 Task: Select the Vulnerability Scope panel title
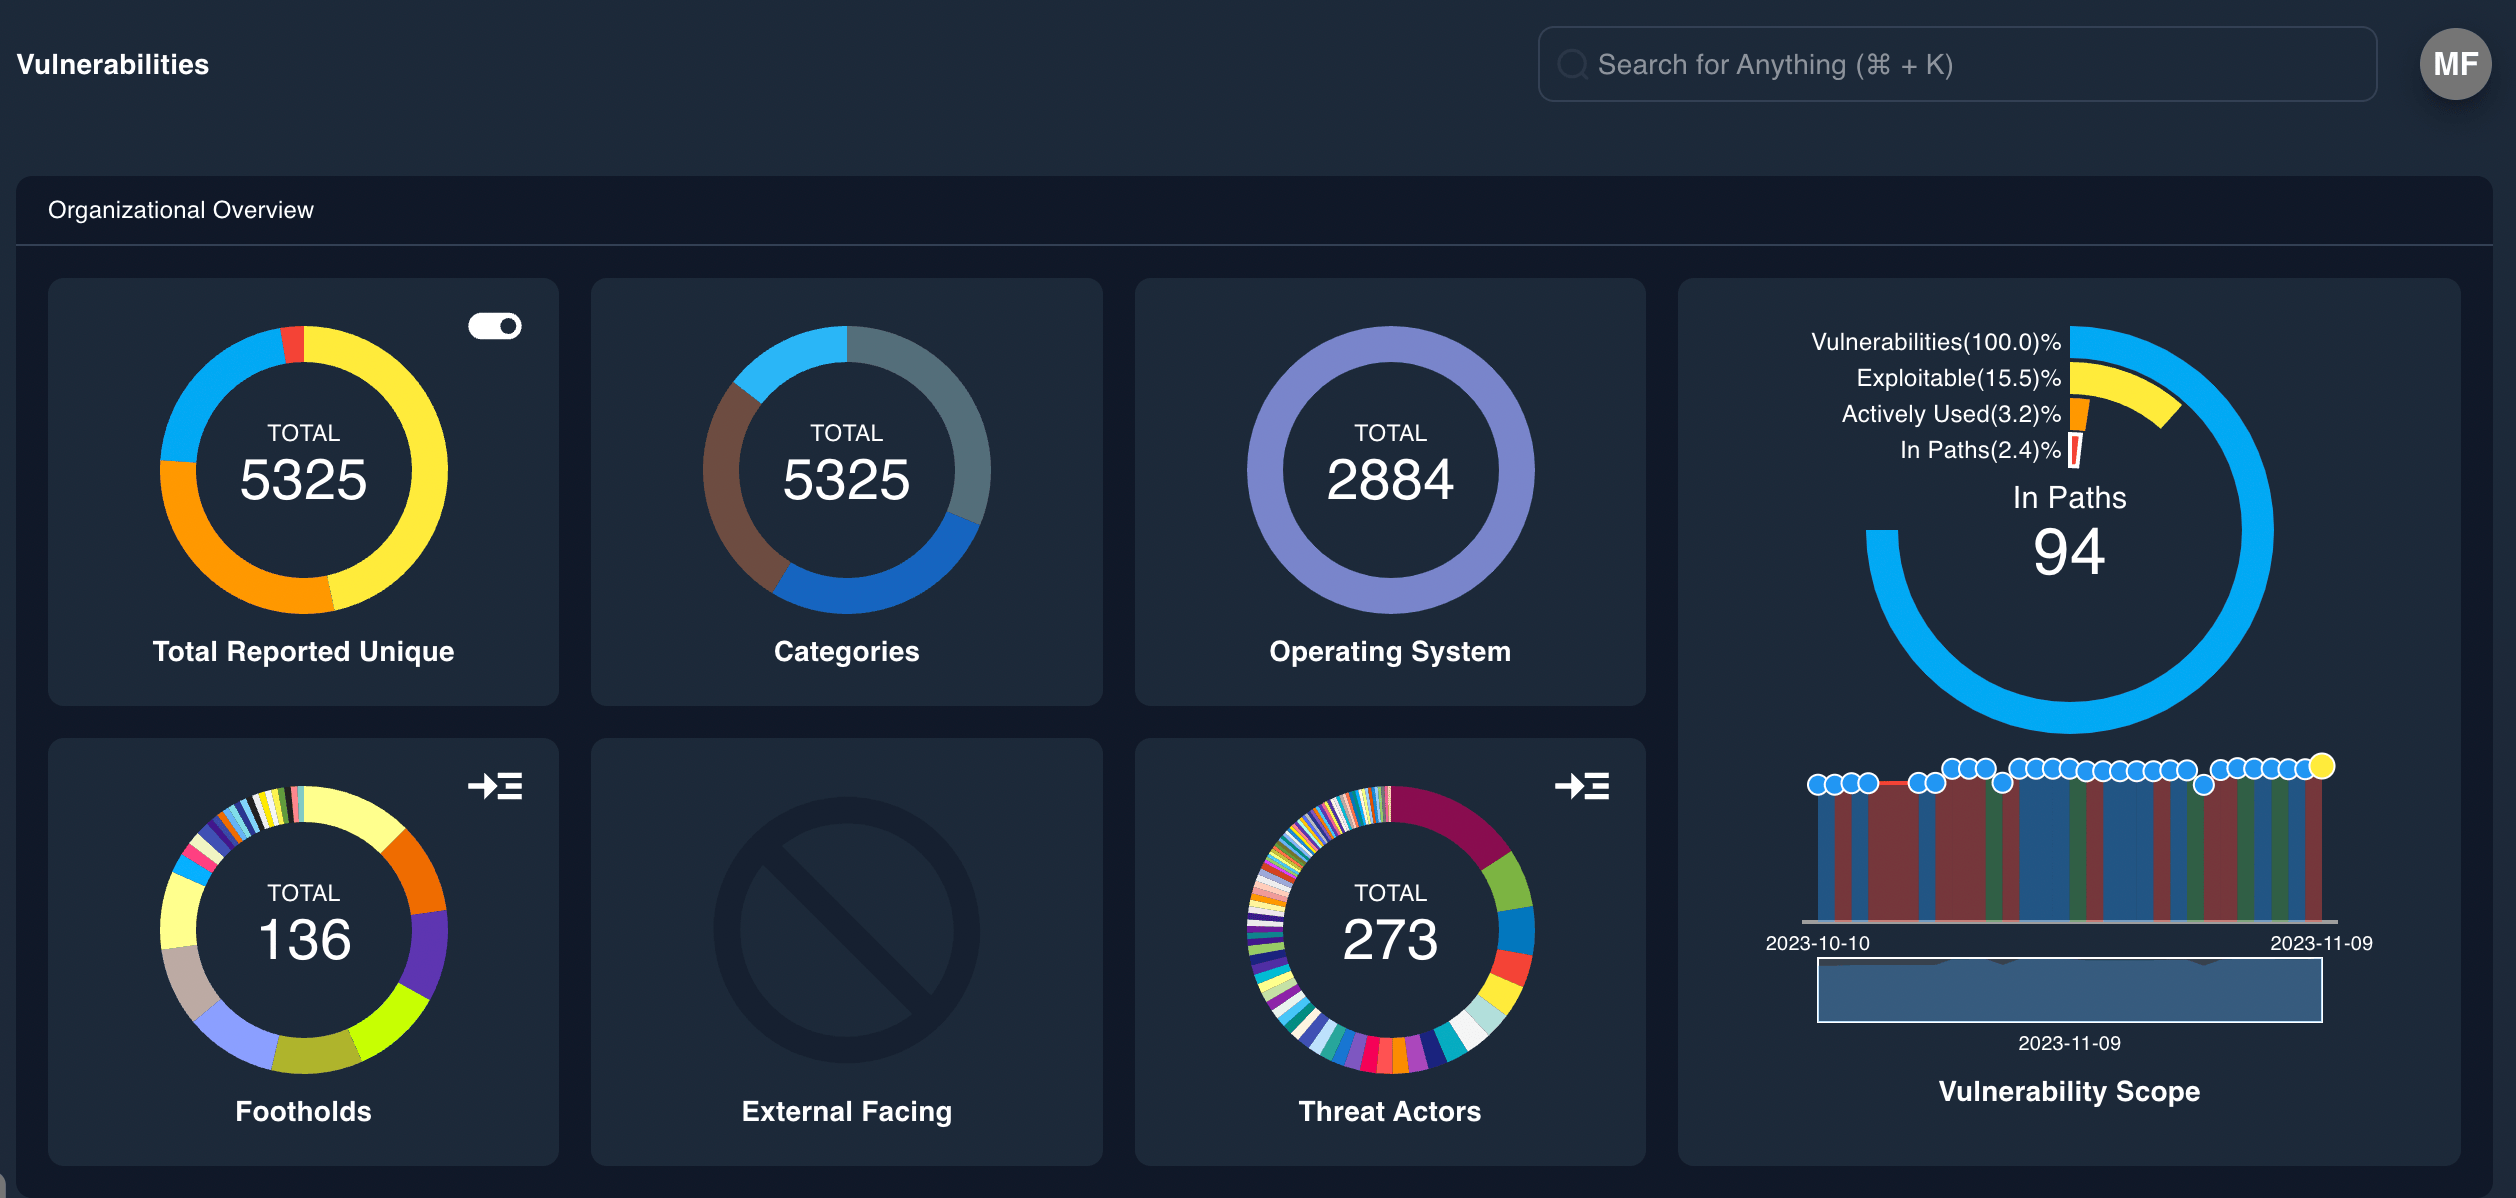point(2068,1091)
